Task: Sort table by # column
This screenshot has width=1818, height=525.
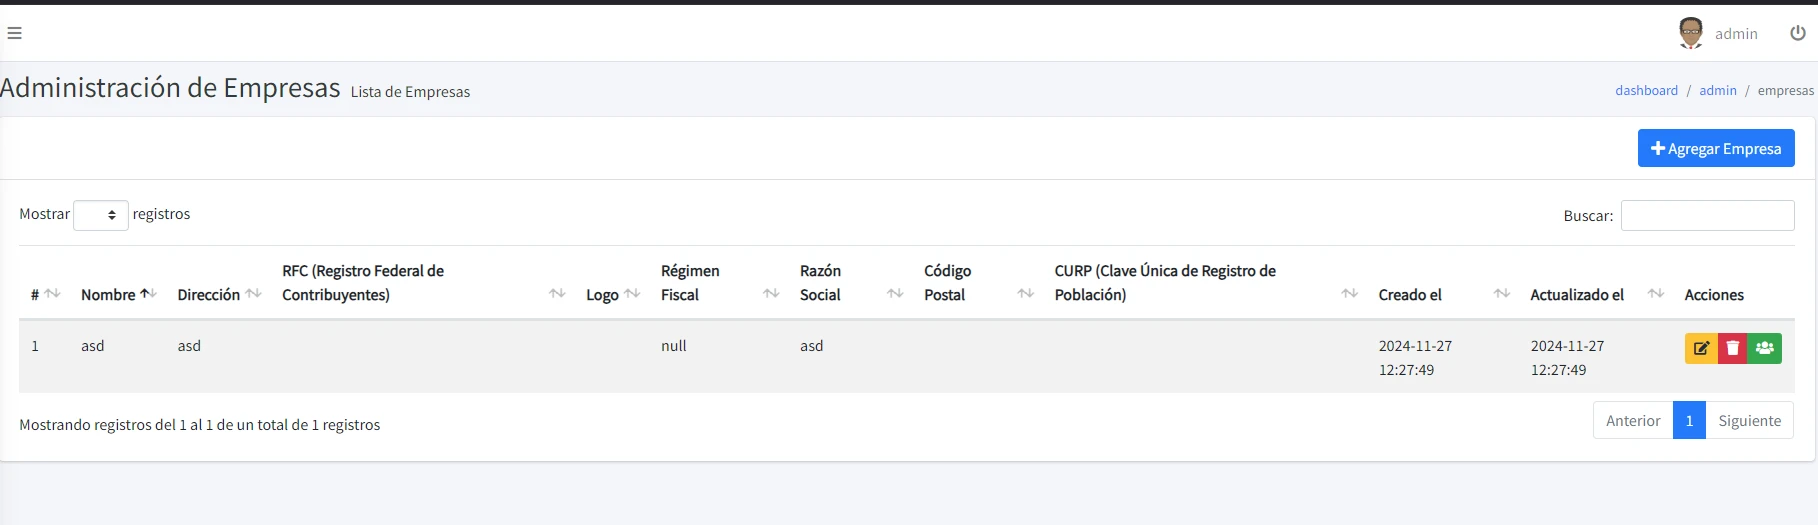Action: point(45,294)
